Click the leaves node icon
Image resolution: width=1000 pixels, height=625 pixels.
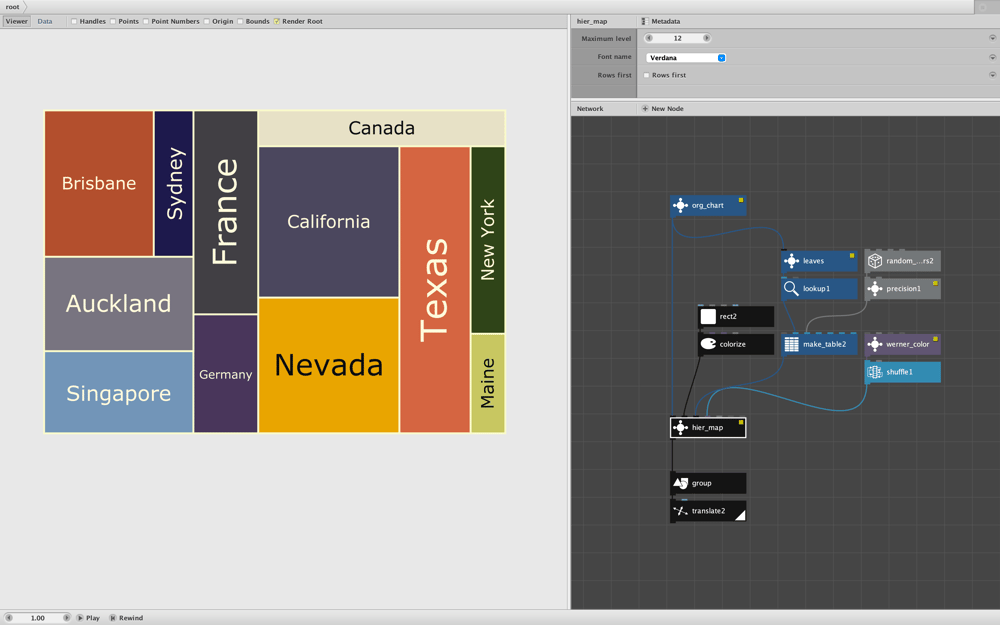(791, 261)
